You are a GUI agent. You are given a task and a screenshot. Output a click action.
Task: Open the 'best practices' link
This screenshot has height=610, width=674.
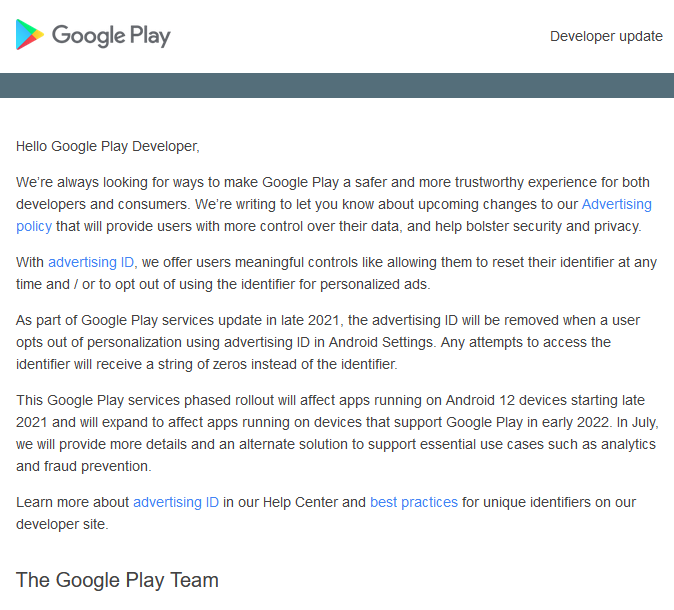pyautogui.click(x=414, y=502)
